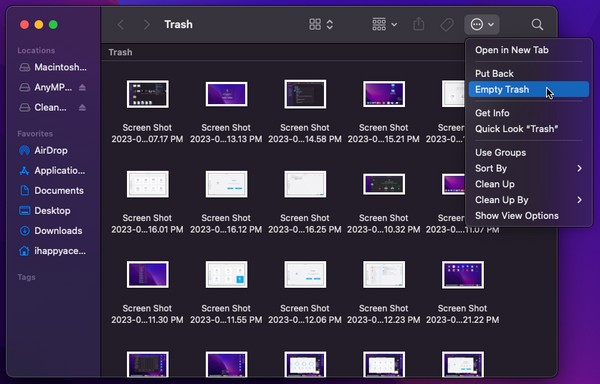Choose Empty Trash from the menu
600x384 pixels.
tap(528, 89)
